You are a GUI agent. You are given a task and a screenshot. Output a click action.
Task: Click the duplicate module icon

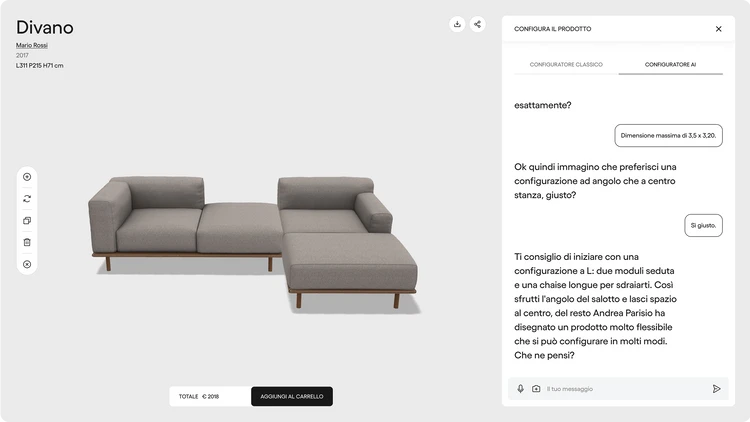point(27,221)
